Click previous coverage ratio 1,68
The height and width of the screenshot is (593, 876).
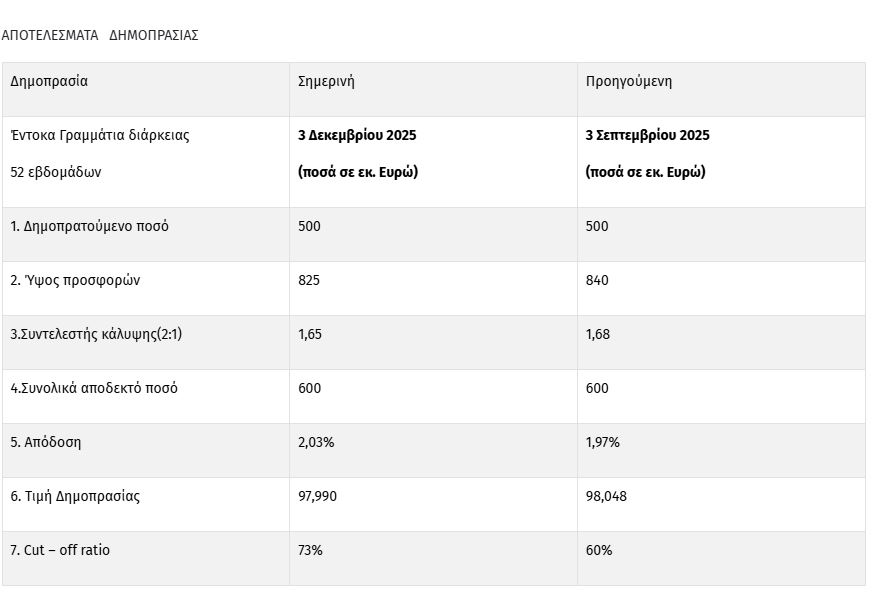tap(598, 334)
